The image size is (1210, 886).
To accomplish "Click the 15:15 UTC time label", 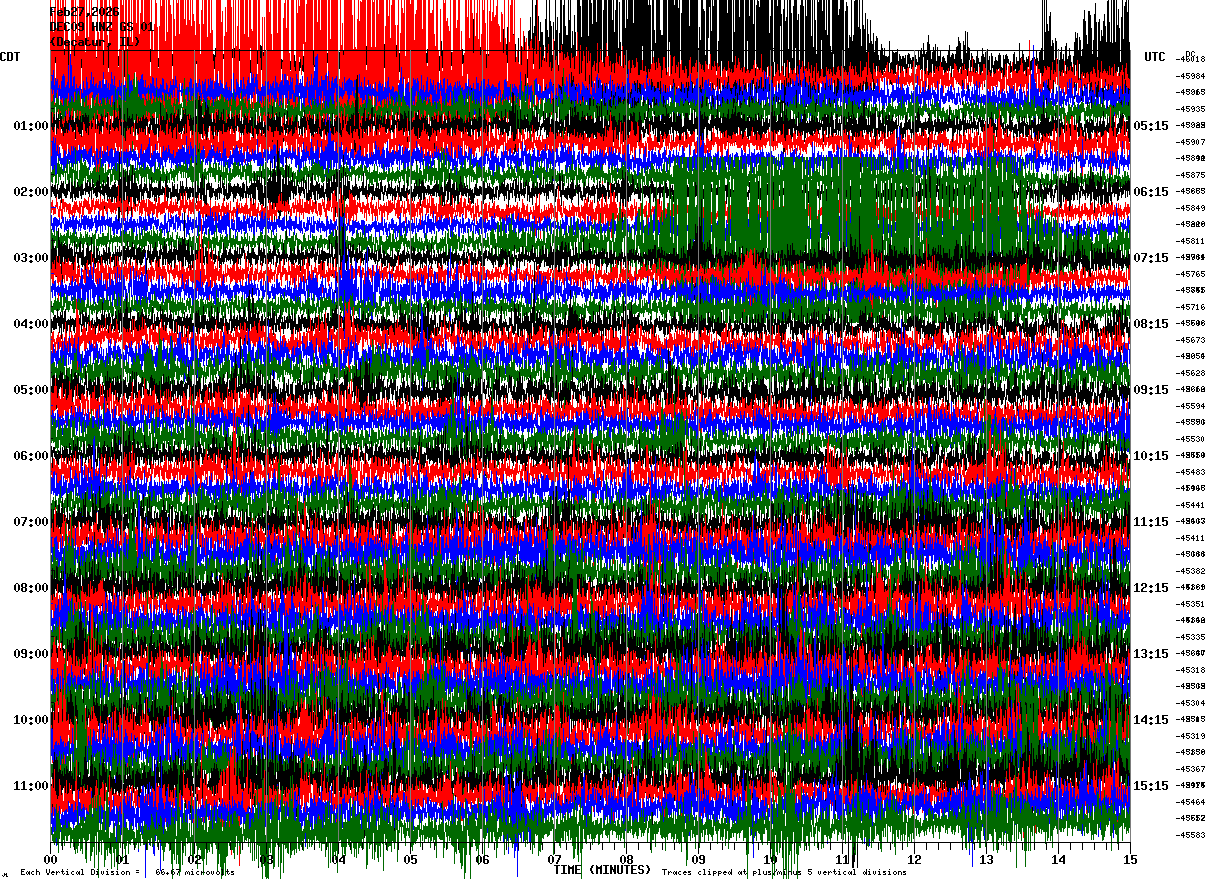I will click(x=1151, y=786).
